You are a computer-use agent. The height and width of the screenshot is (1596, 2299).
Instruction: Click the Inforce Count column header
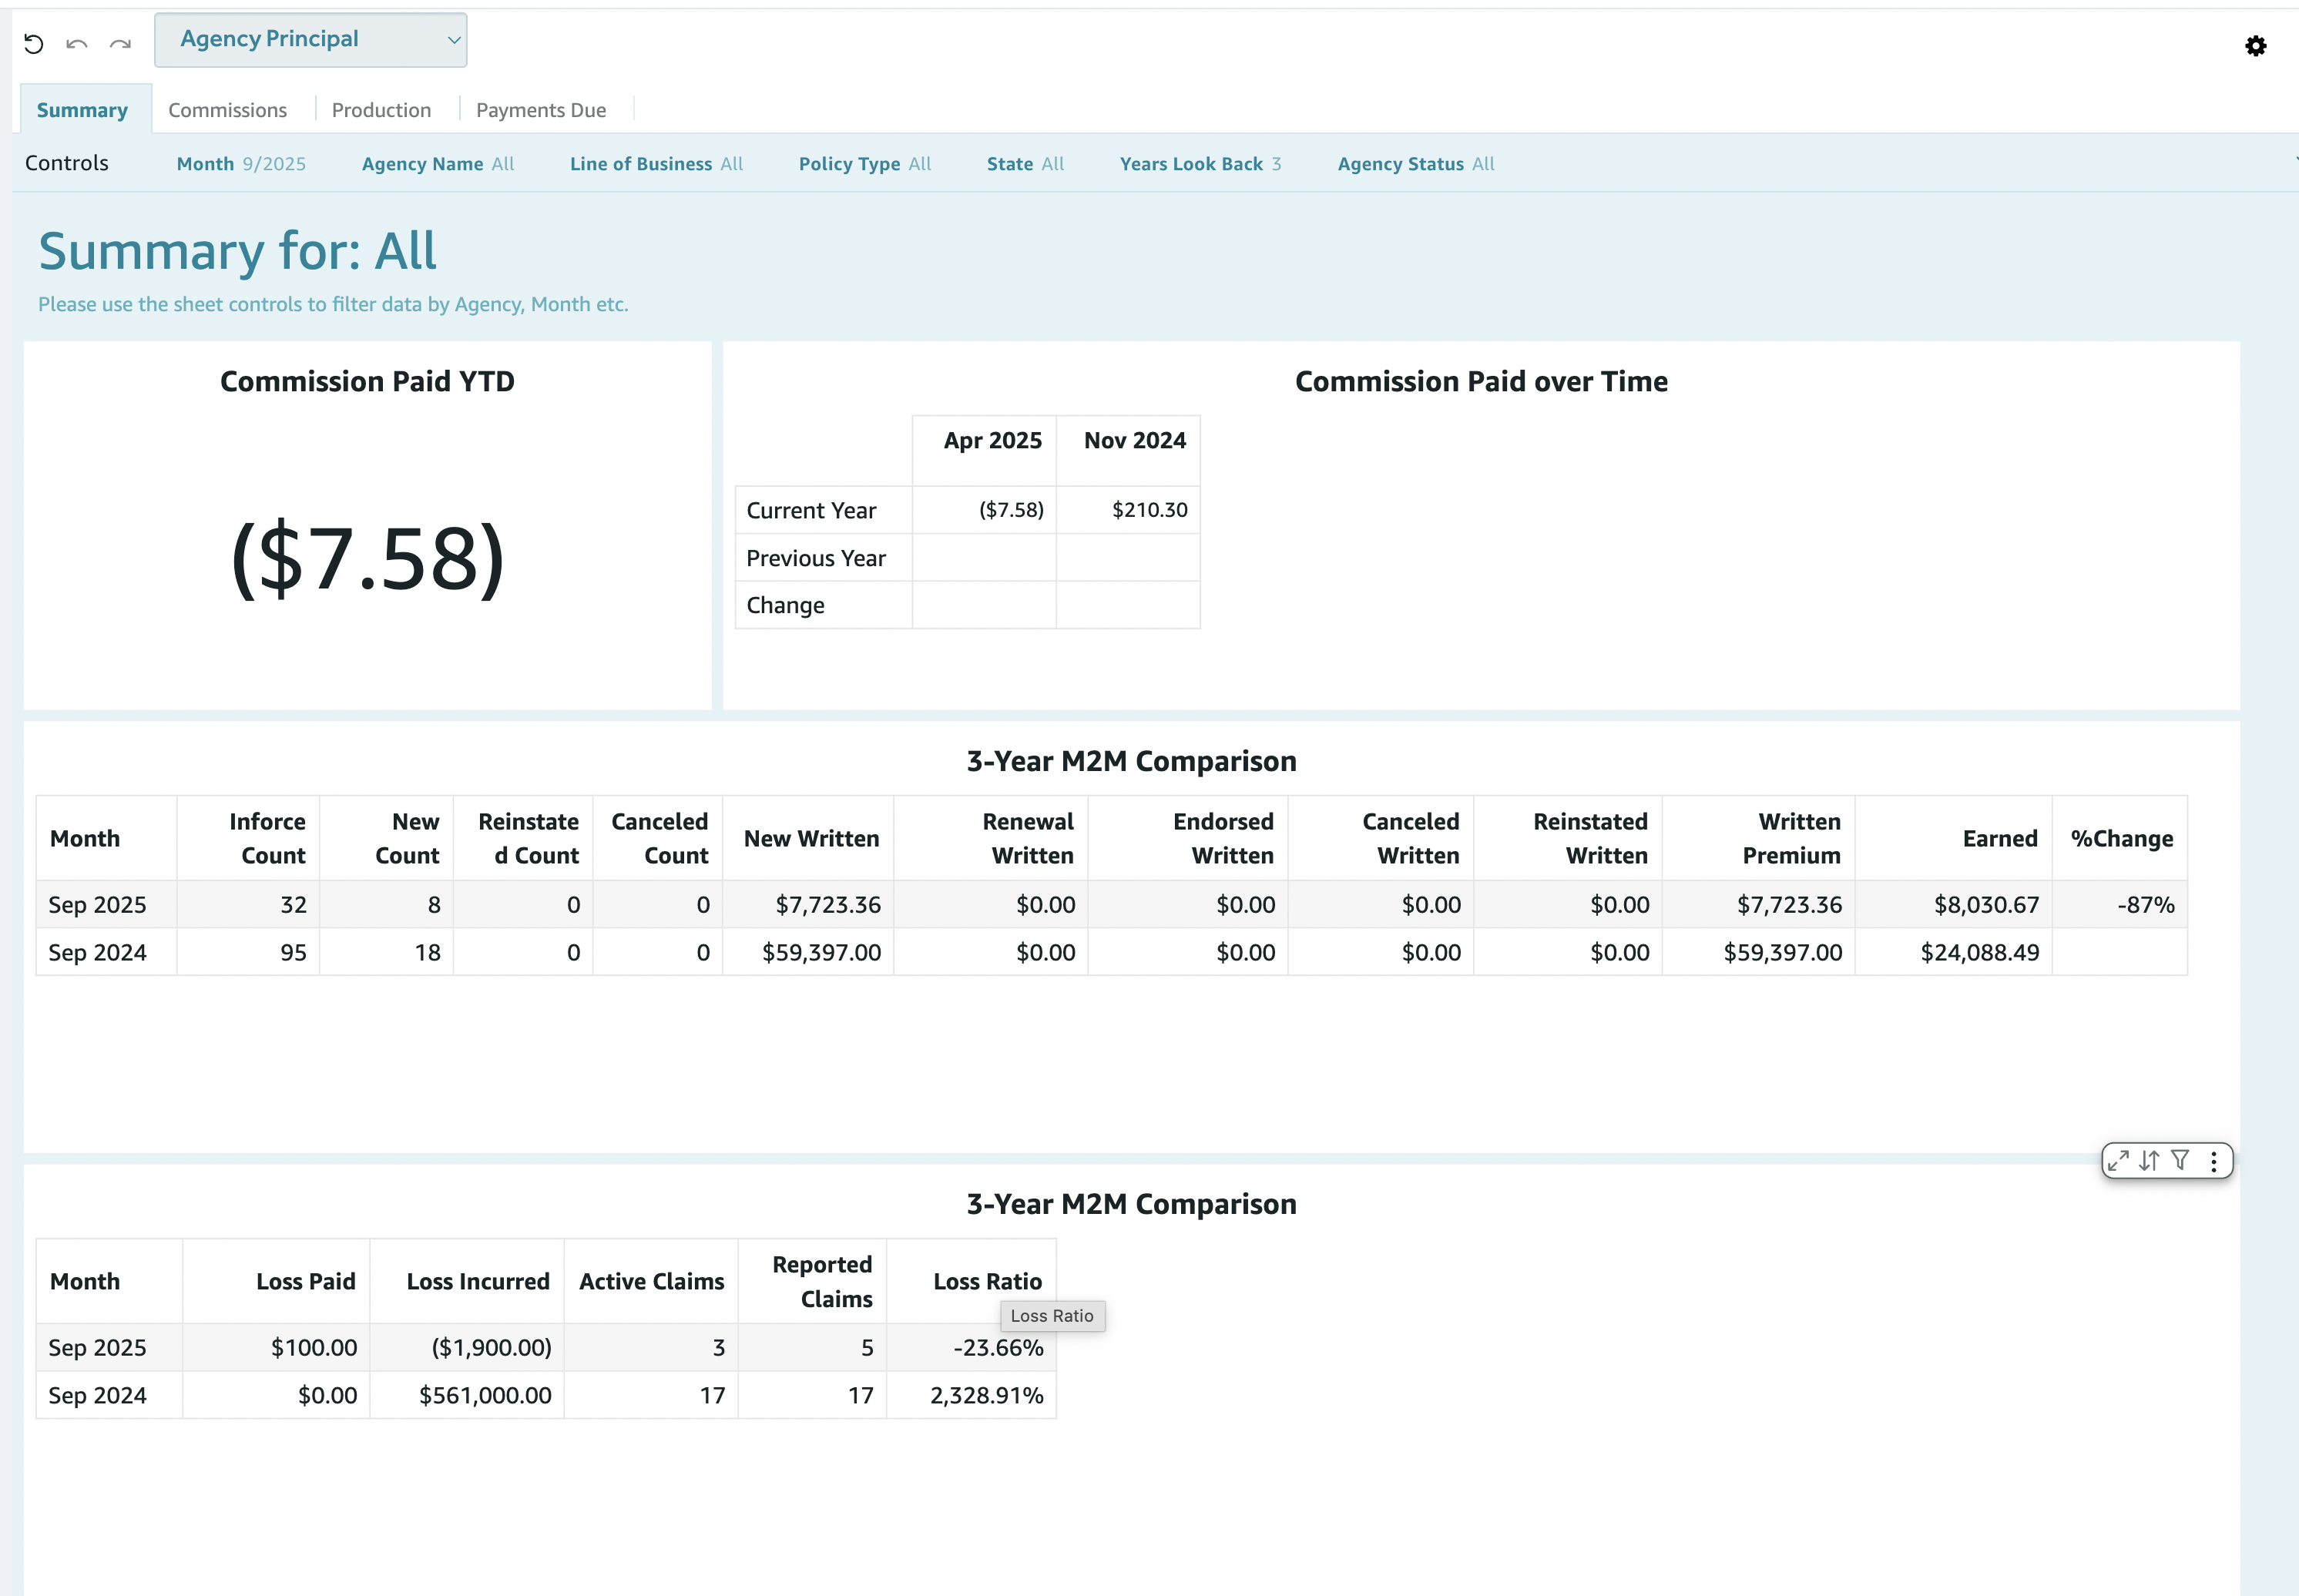click(267, 838)
